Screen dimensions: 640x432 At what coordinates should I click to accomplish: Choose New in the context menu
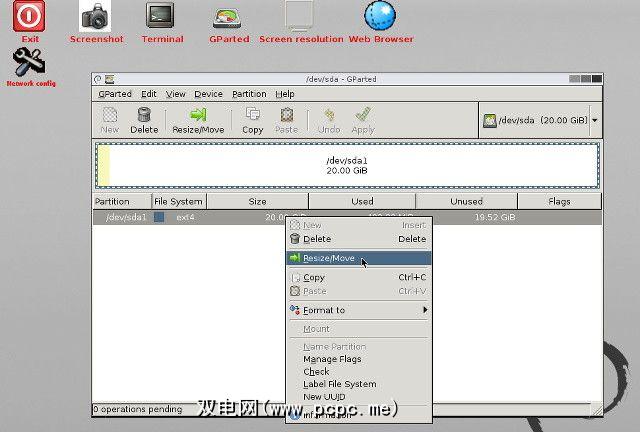click(358, 225)
